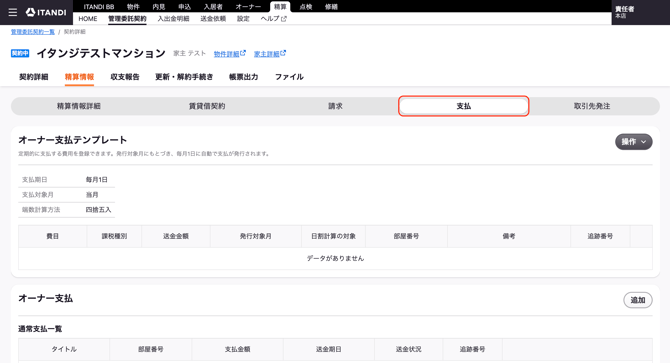Click 日割計算の対象 column header
This screenshot has width=670, height=363.
point(334,236)
